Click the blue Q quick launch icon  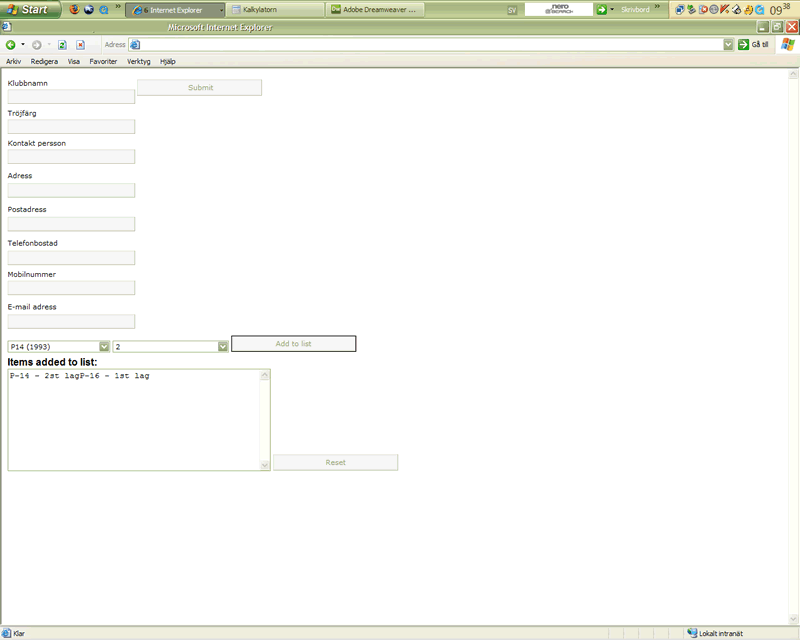coord(104,9)
